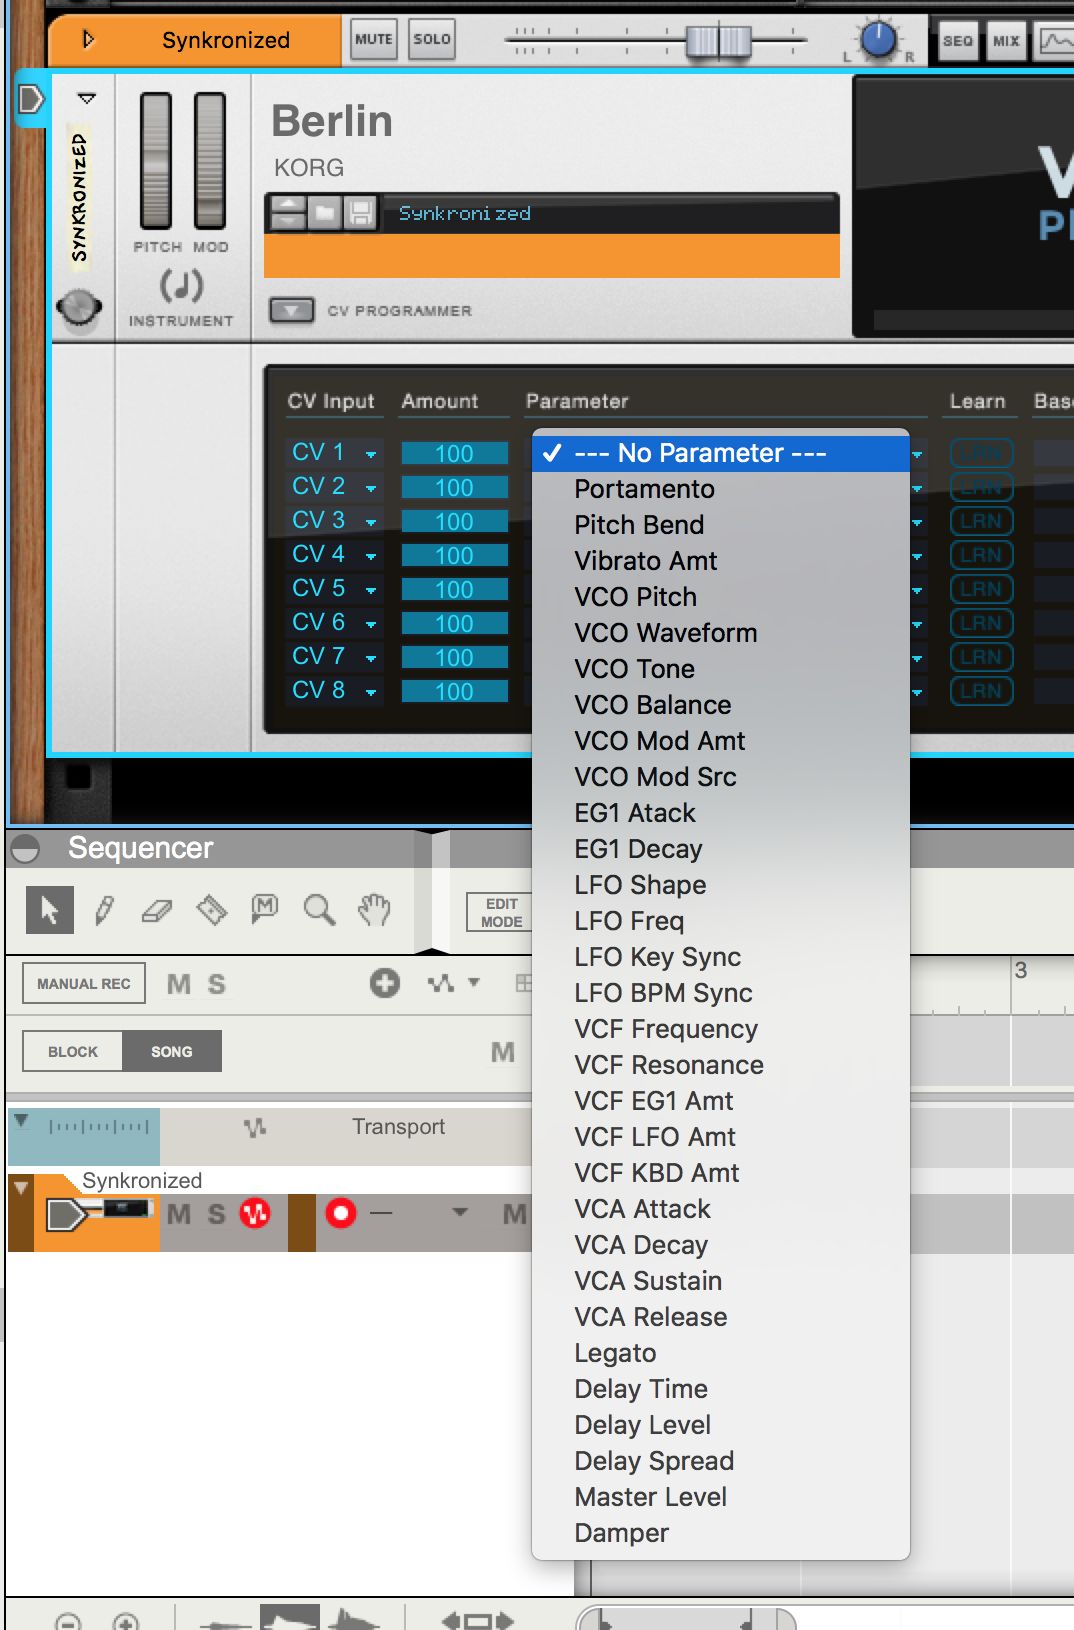Viewport: 1074px width, 1630px height.
Task: Click the automation icon on Transport track
Action: click(255, 1127)
